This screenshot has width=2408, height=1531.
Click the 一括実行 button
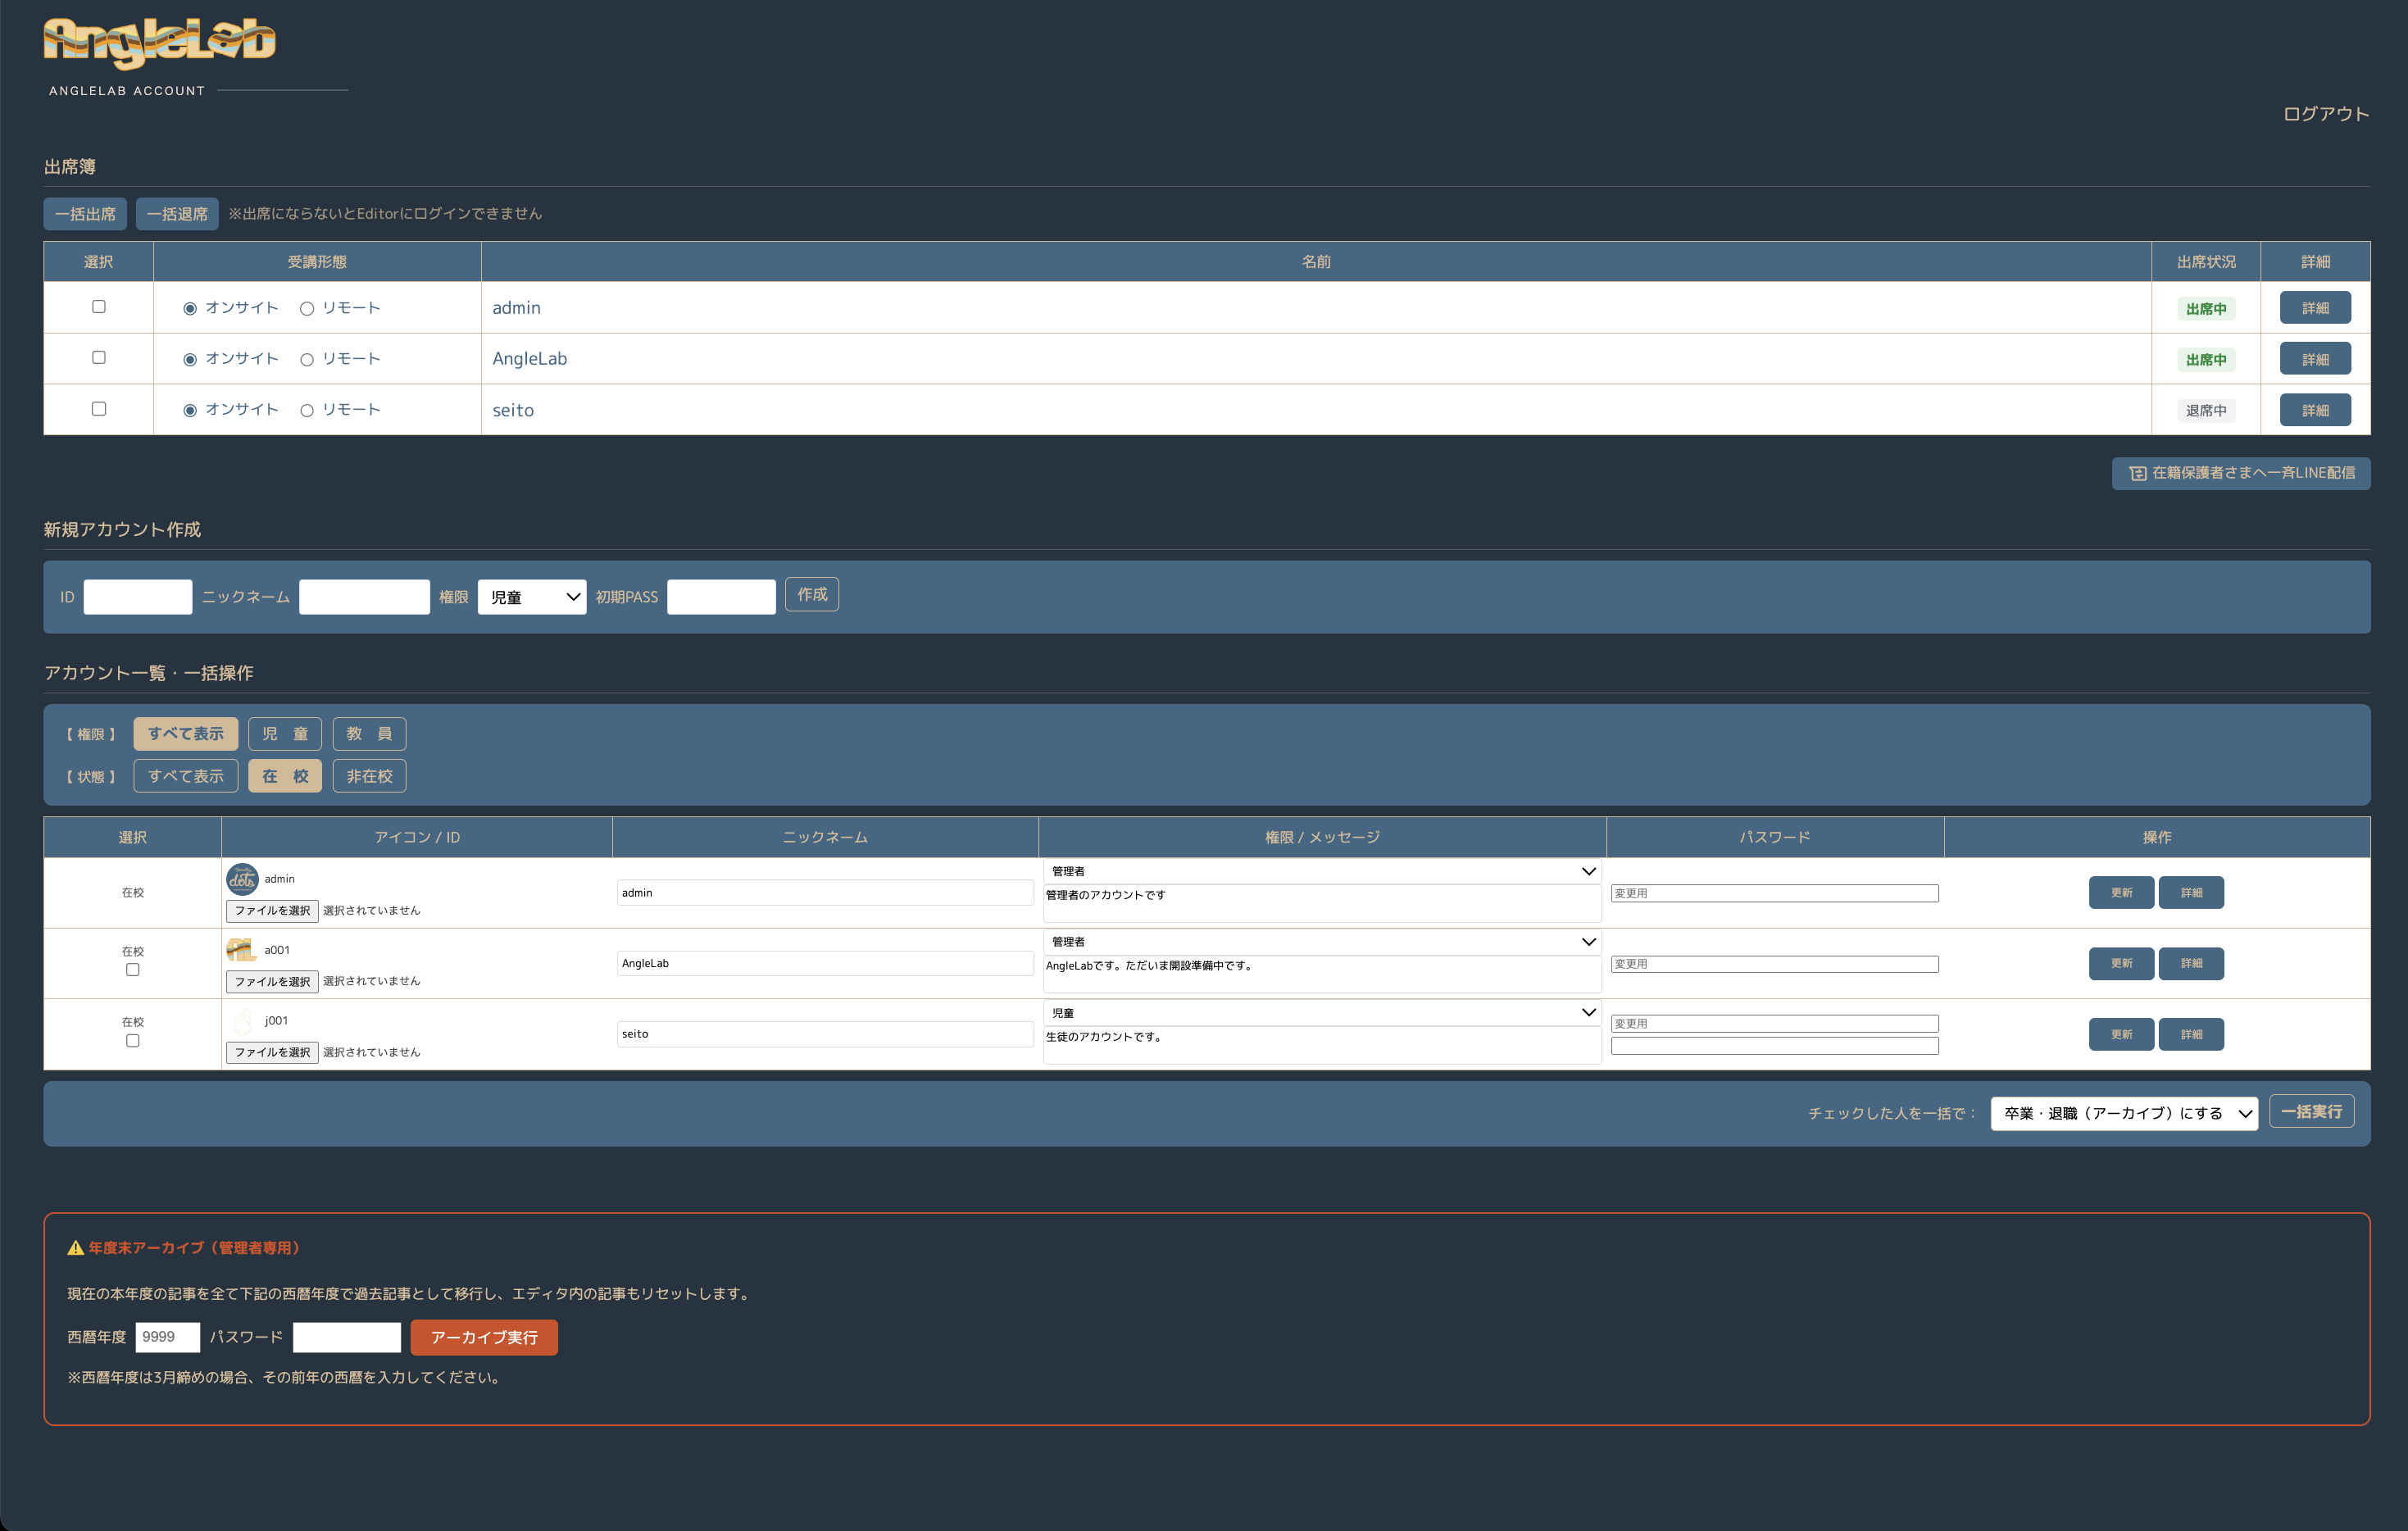pyautogui.click(x=2311, y=1112)
